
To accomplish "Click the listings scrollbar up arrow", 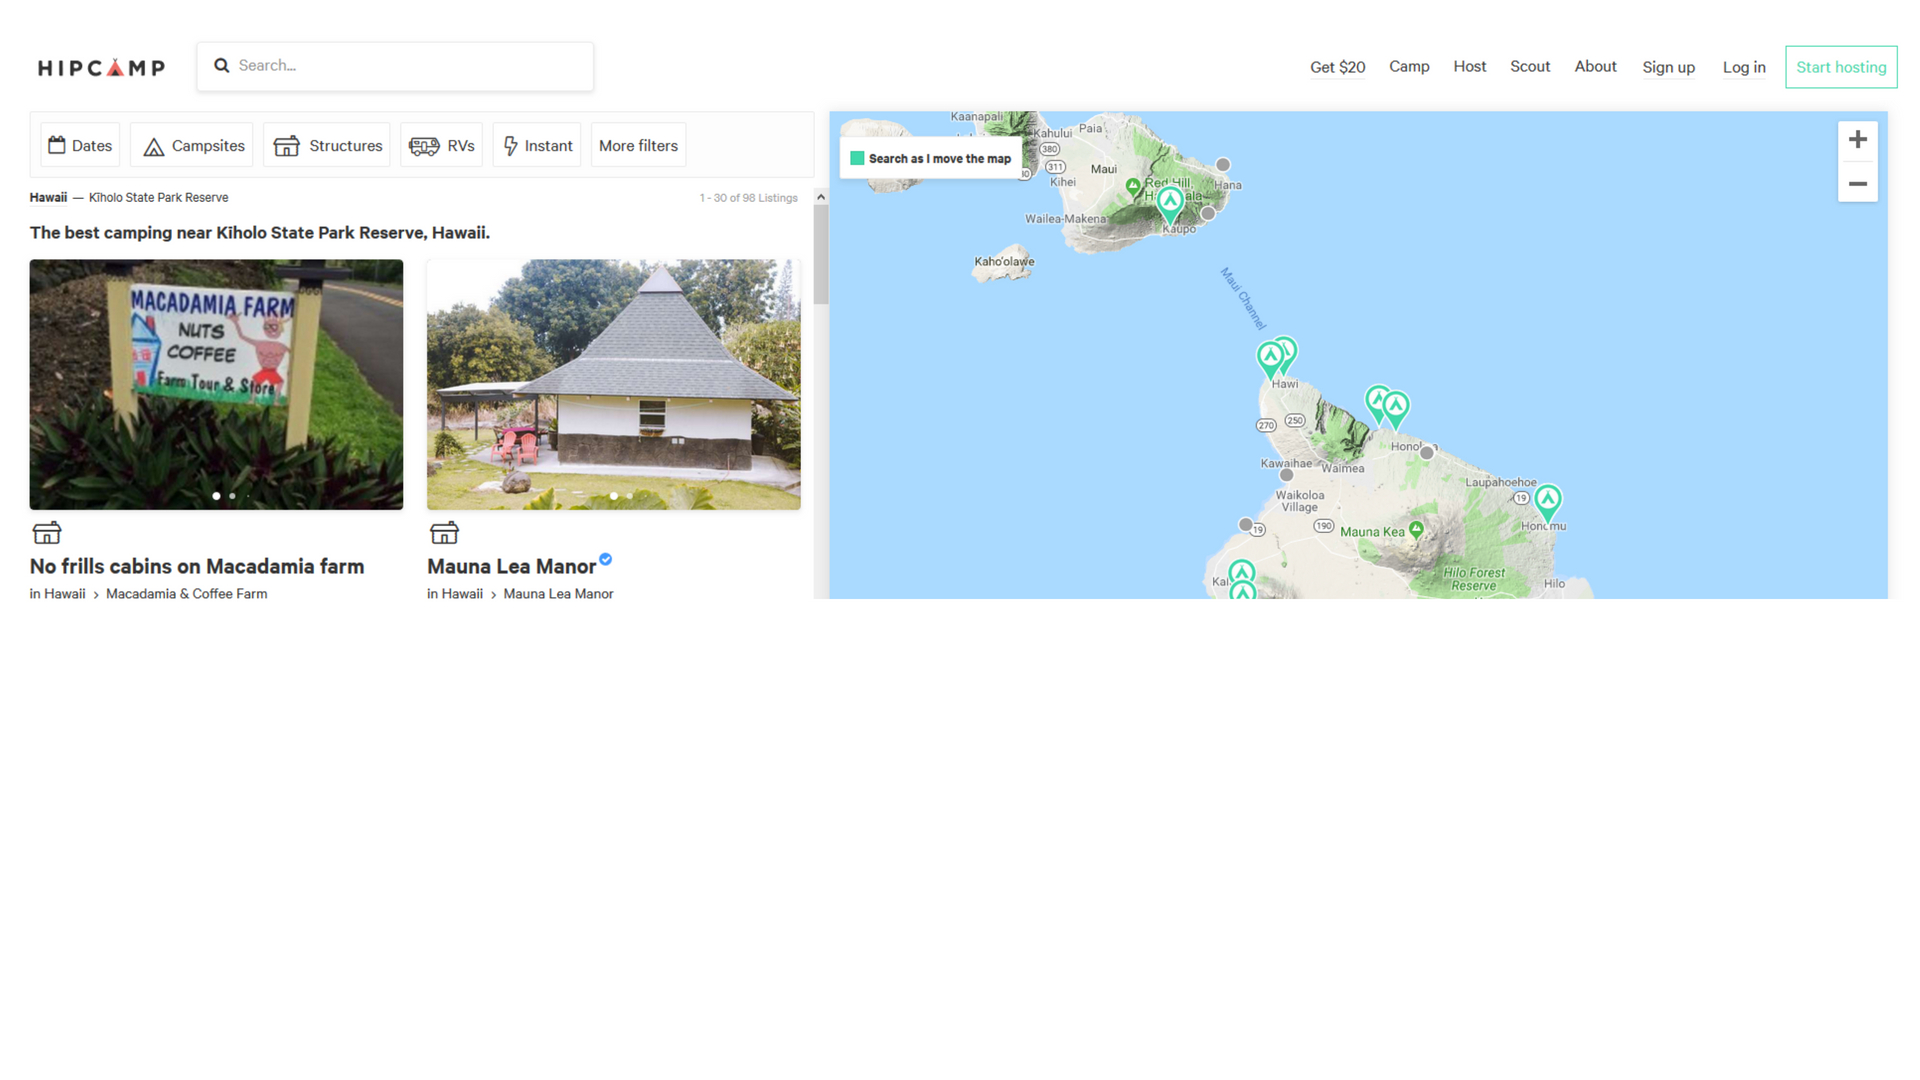I will [x=821, y=197].
